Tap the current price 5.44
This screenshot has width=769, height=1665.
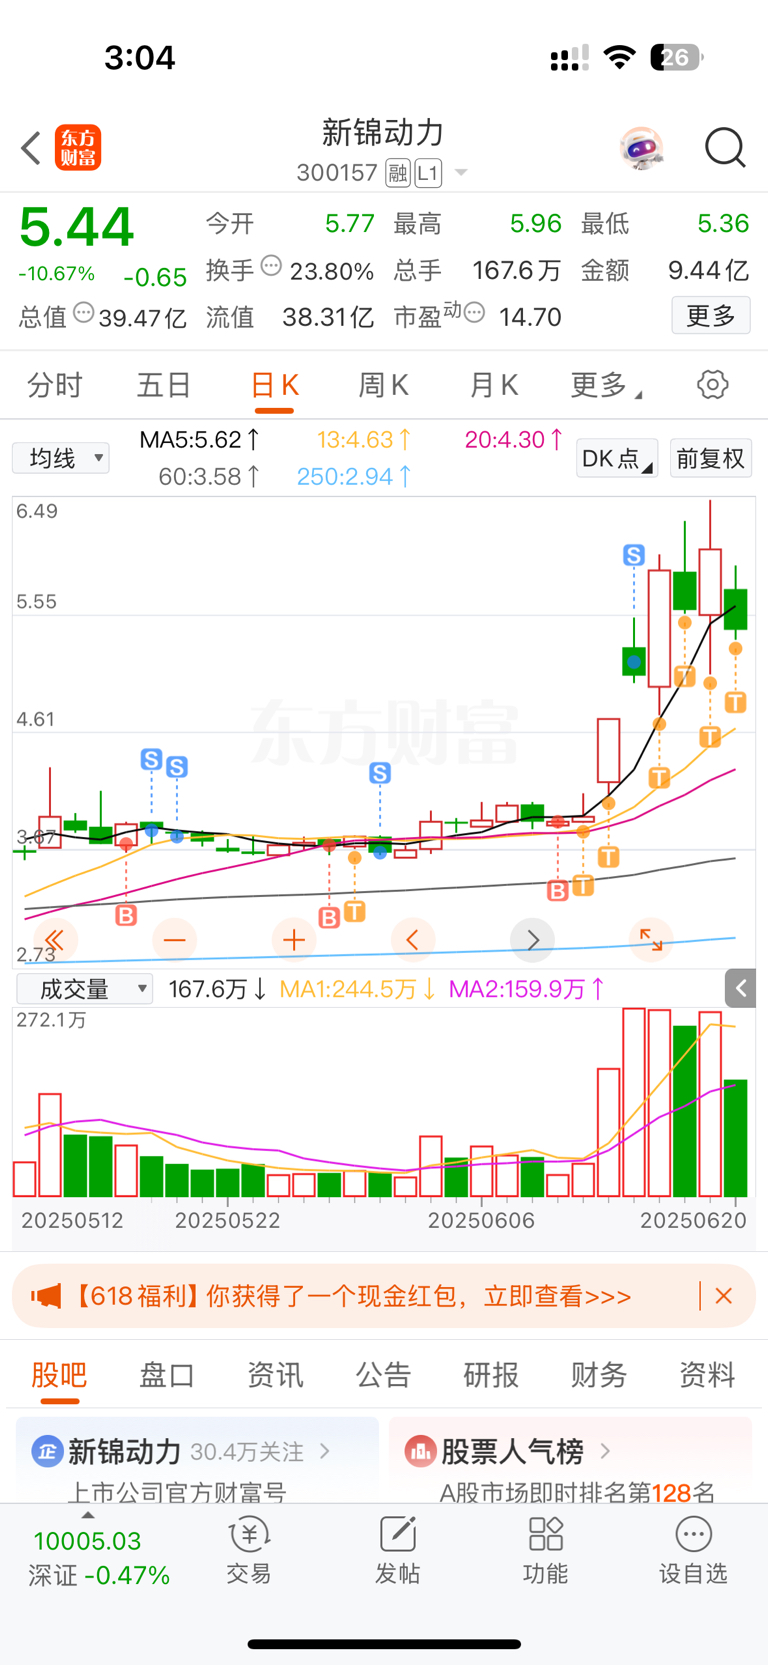(77, 226)
